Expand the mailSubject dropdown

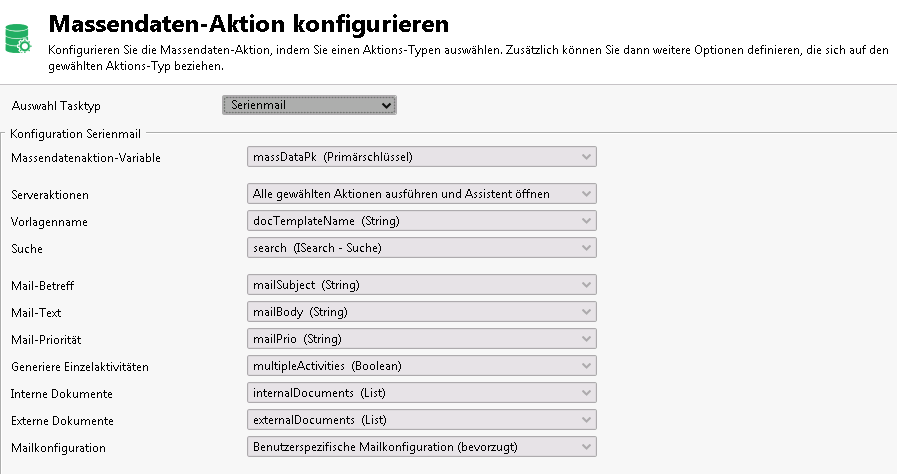pyautogui.click(x=421, y=285)
